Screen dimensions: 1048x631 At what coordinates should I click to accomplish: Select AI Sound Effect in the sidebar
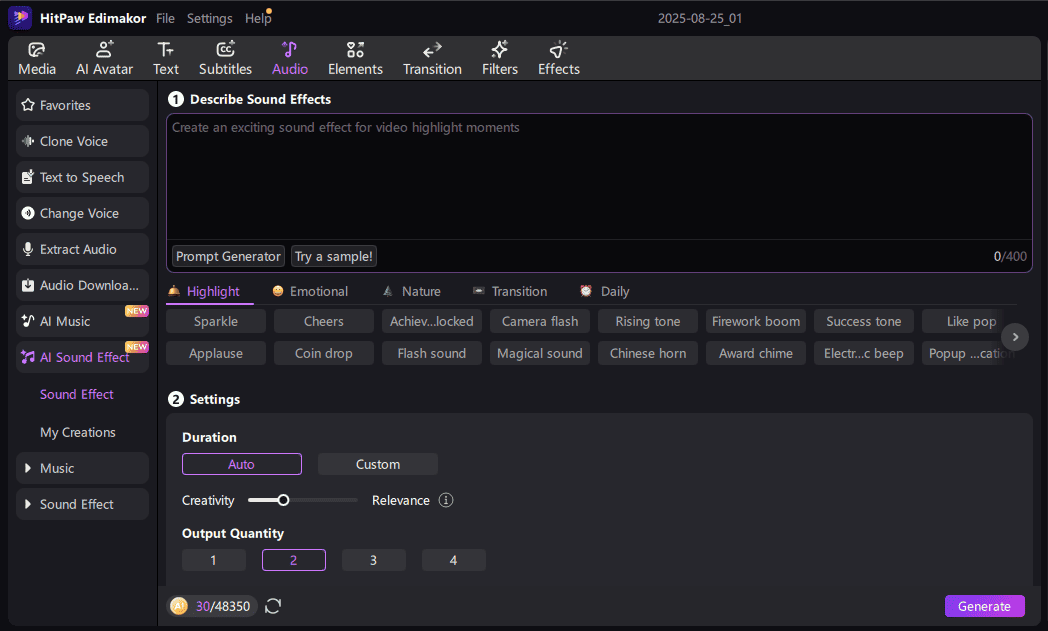[x=82, y=358]
